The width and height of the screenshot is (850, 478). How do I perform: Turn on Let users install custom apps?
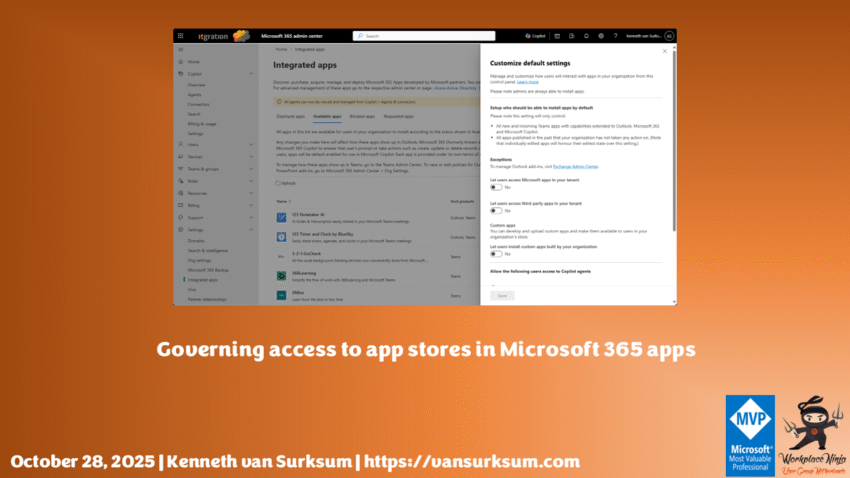tap(495, 254)
